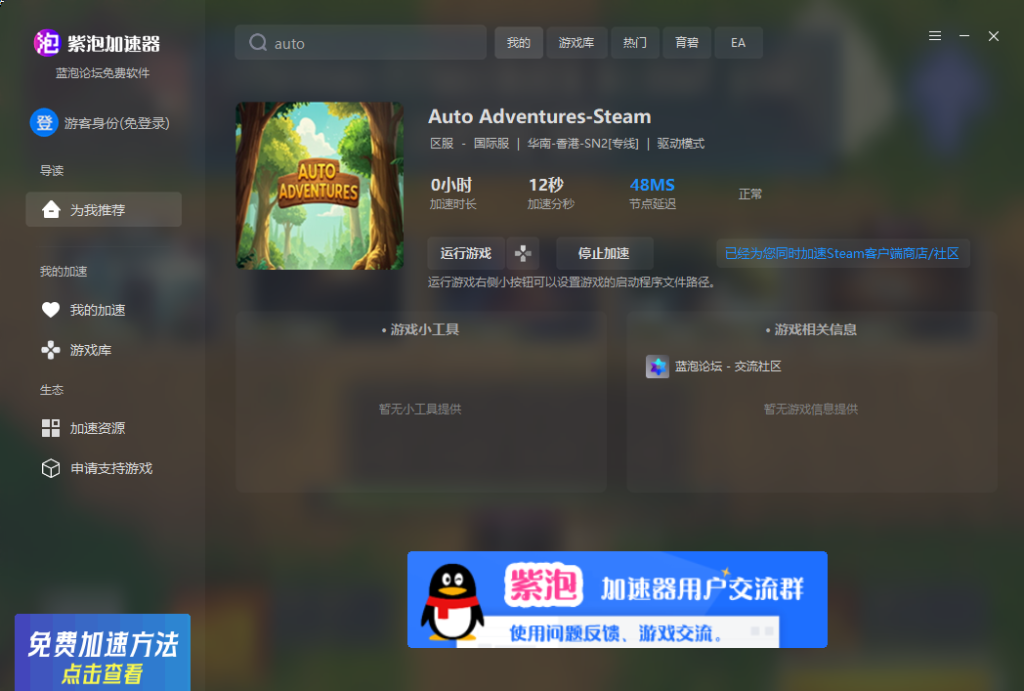Viewport: 1024px width, 691px height.
Task: Switch to the top 游戏库 tab
Action: click(577, 42)
